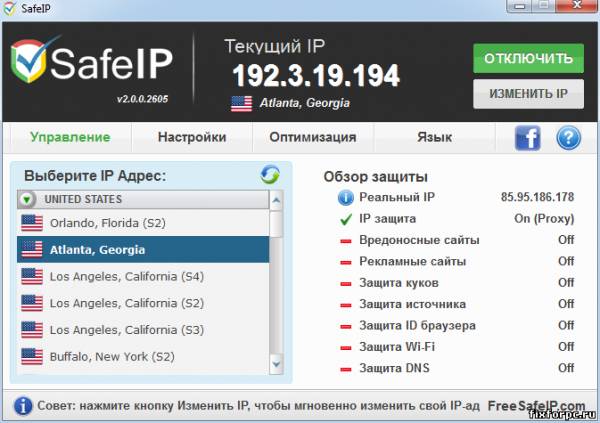The width and height of the screenshot is (600, 423).
Task: Click the green checkmark beside IP защита
Action: pos(346,219)
